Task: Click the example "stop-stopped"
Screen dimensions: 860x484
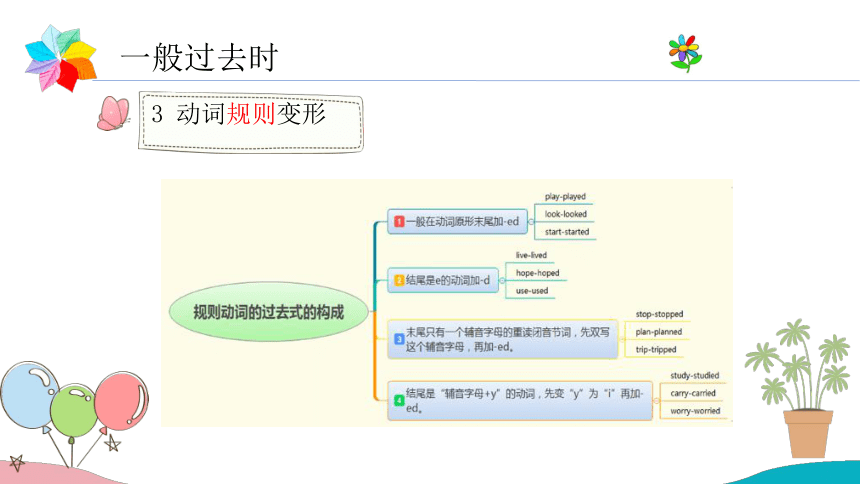Action: 659,314
